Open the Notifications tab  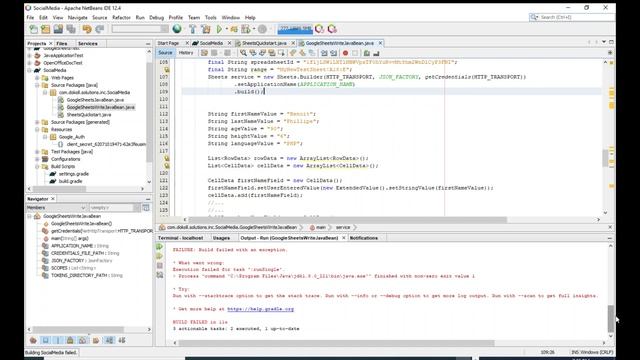(364, 238)
